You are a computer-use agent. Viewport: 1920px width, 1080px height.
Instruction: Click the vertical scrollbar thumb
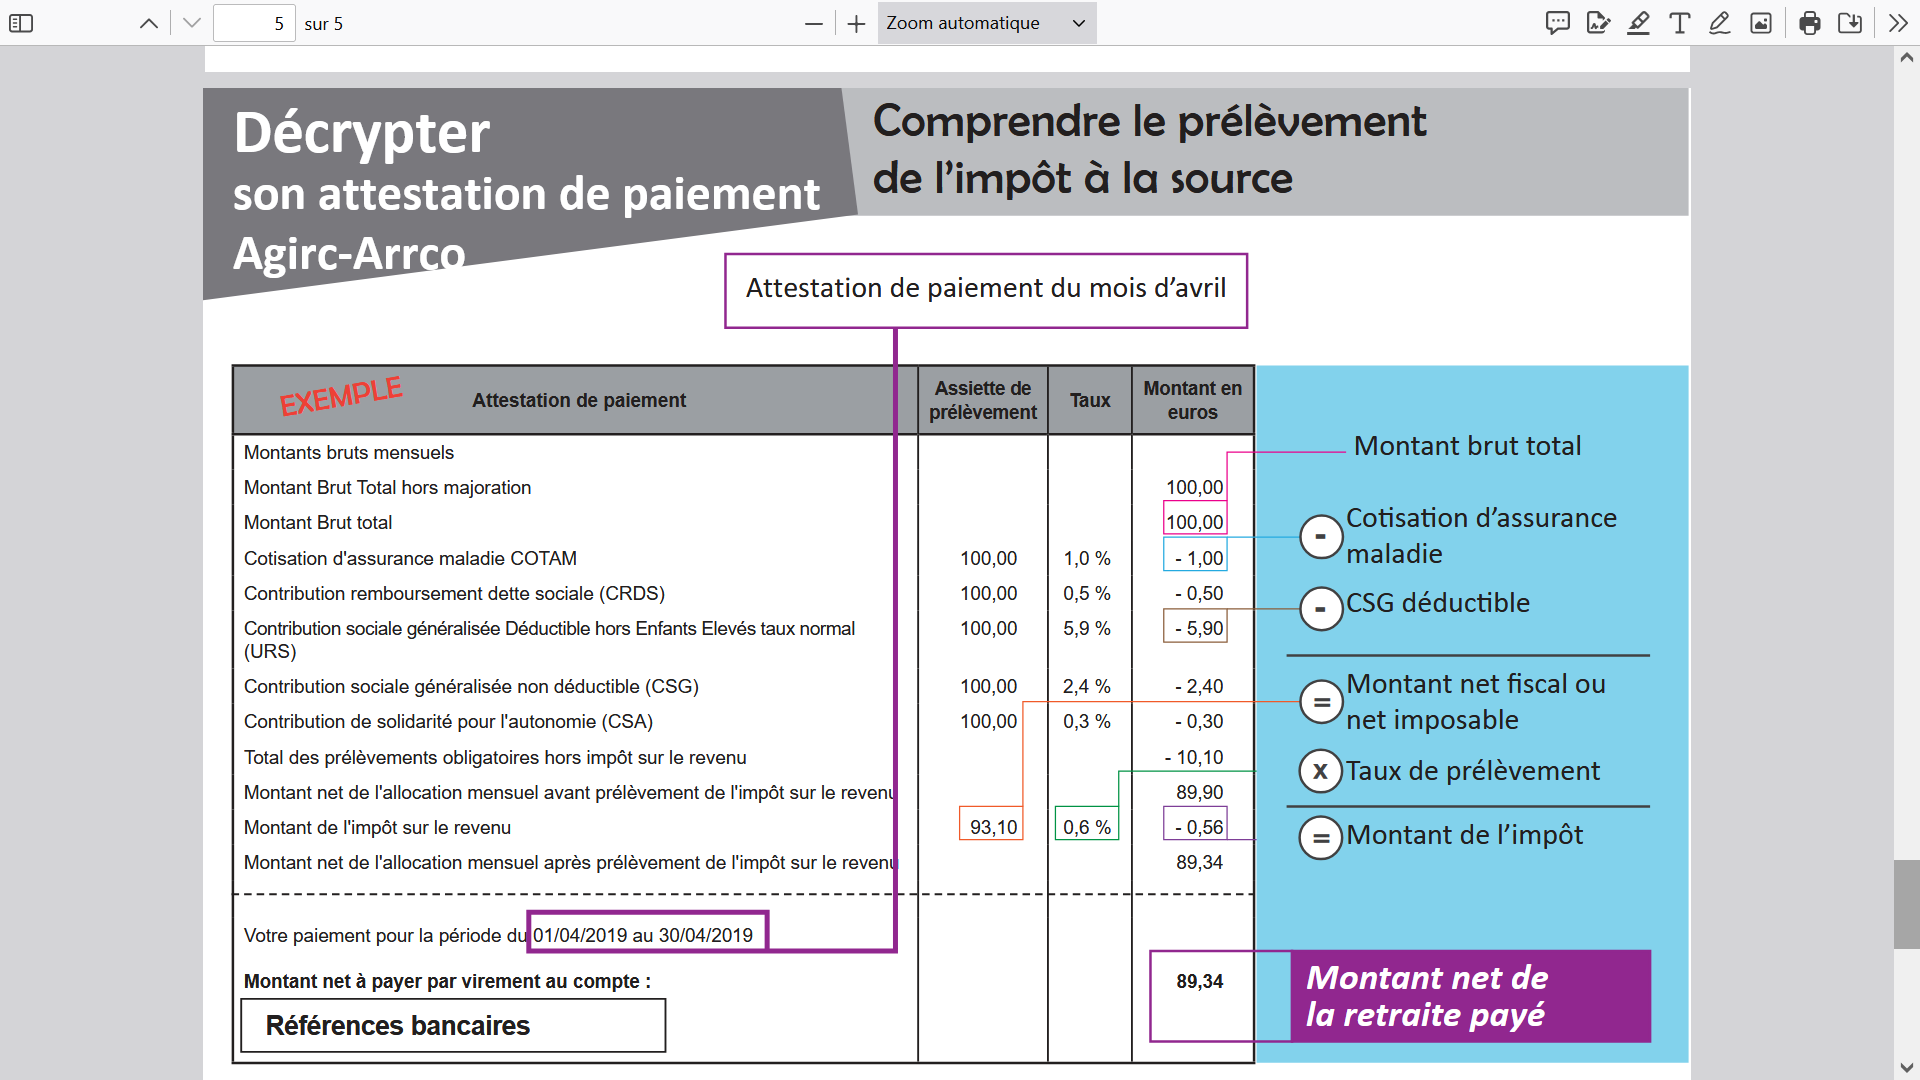1906,903
